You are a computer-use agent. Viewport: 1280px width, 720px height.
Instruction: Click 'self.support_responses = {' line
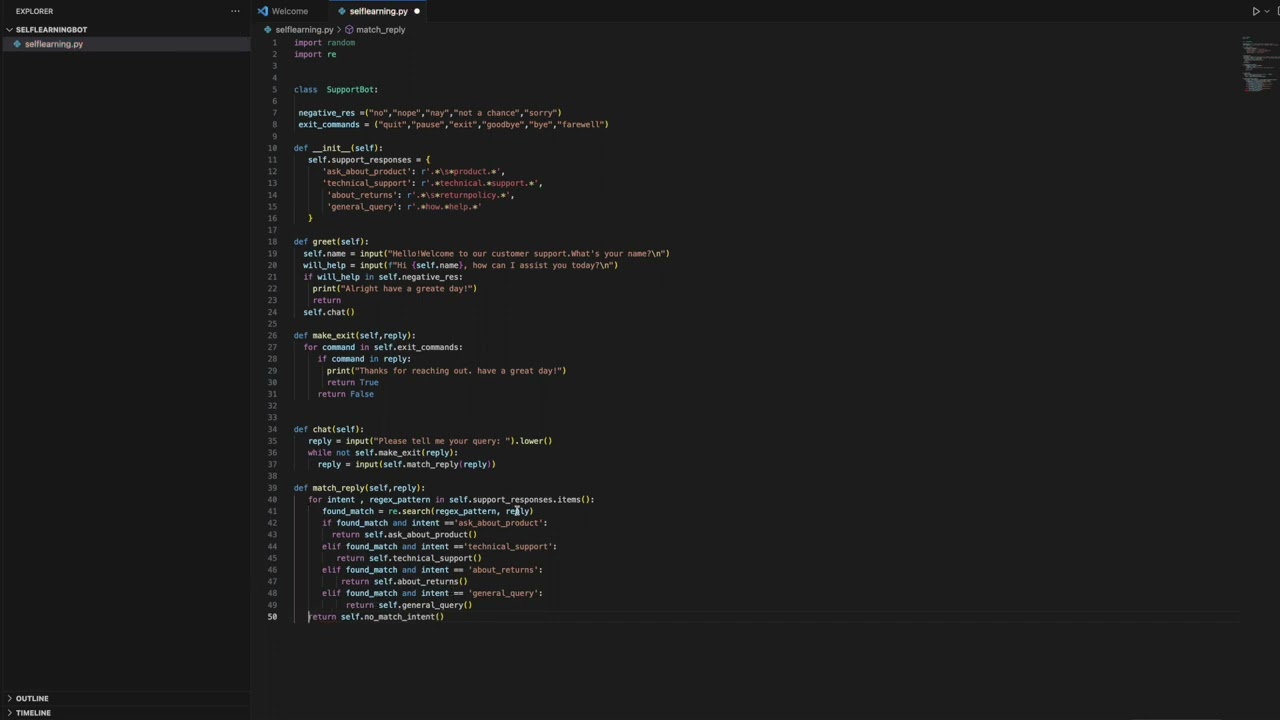pyautogui.click(x=369, y=160)
